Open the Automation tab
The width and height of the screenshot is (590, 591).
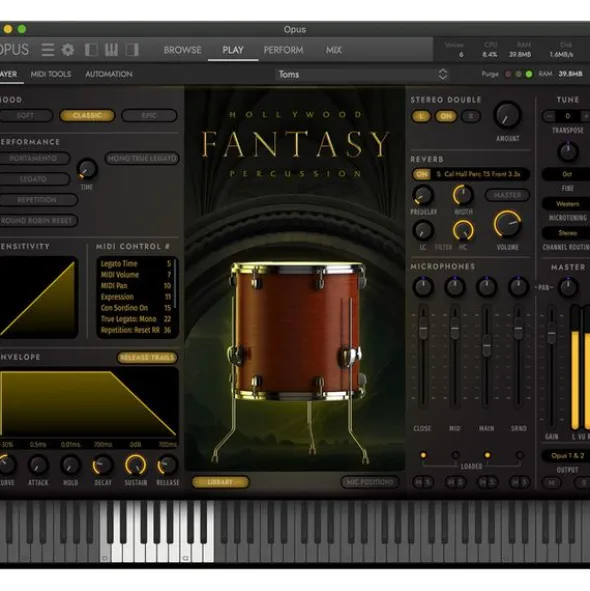coord(109,74)
